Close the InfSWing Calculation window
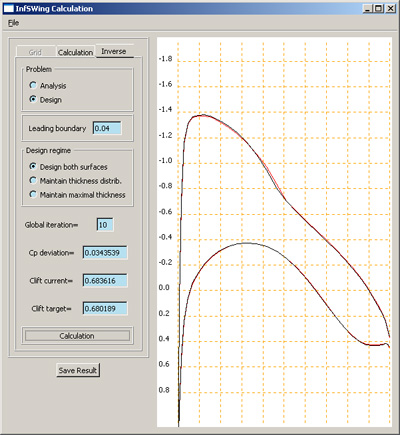400x435 pixels. [390, 8]
